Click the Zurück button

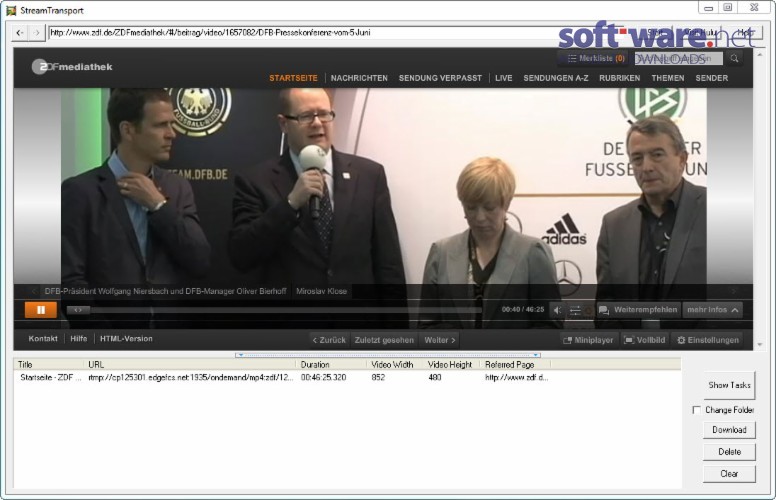point(329,340)
